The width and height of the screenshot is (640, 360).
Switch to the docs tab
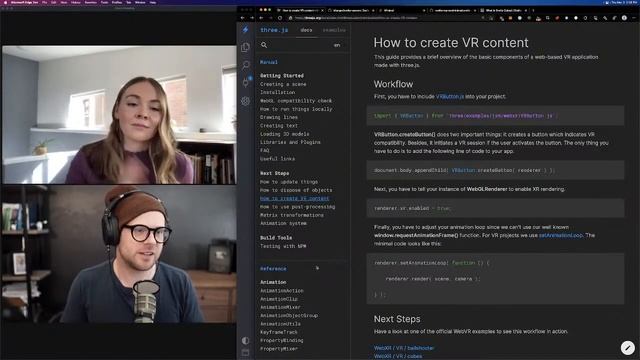coord(306,30)
